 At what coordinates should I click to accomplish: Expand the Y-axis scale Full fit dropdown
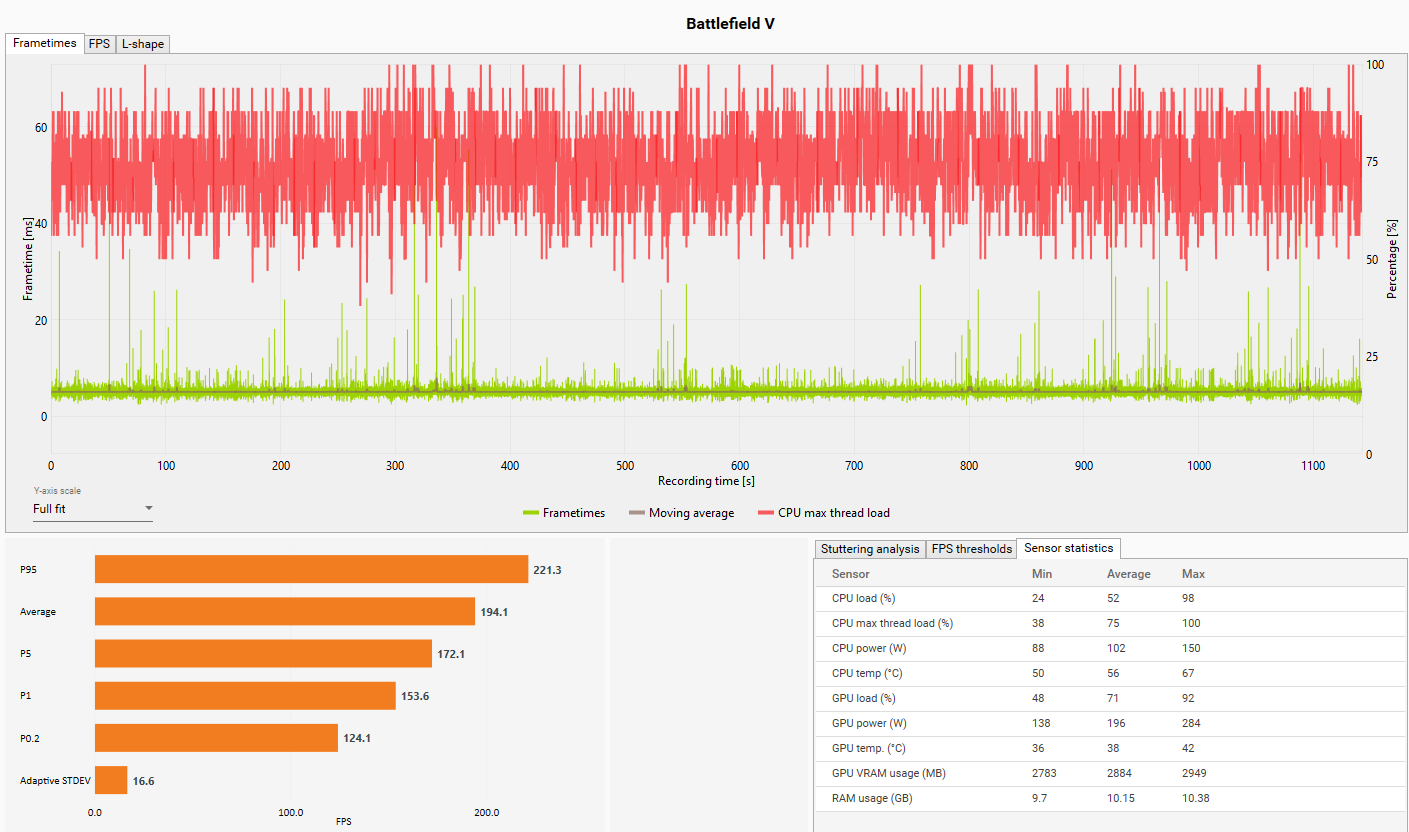tap(93, 509)
